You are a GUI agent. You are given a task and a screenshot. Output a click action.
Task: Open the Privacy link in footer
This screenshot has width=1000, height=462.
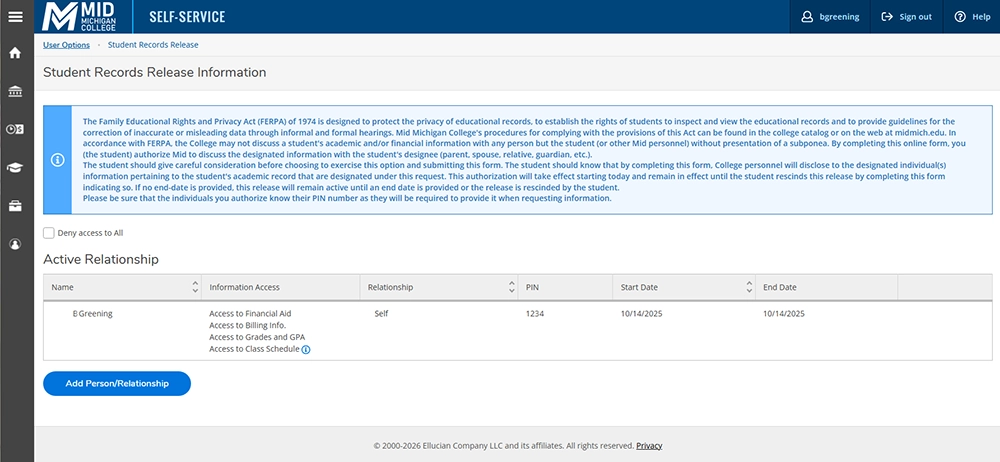(649, 445)
